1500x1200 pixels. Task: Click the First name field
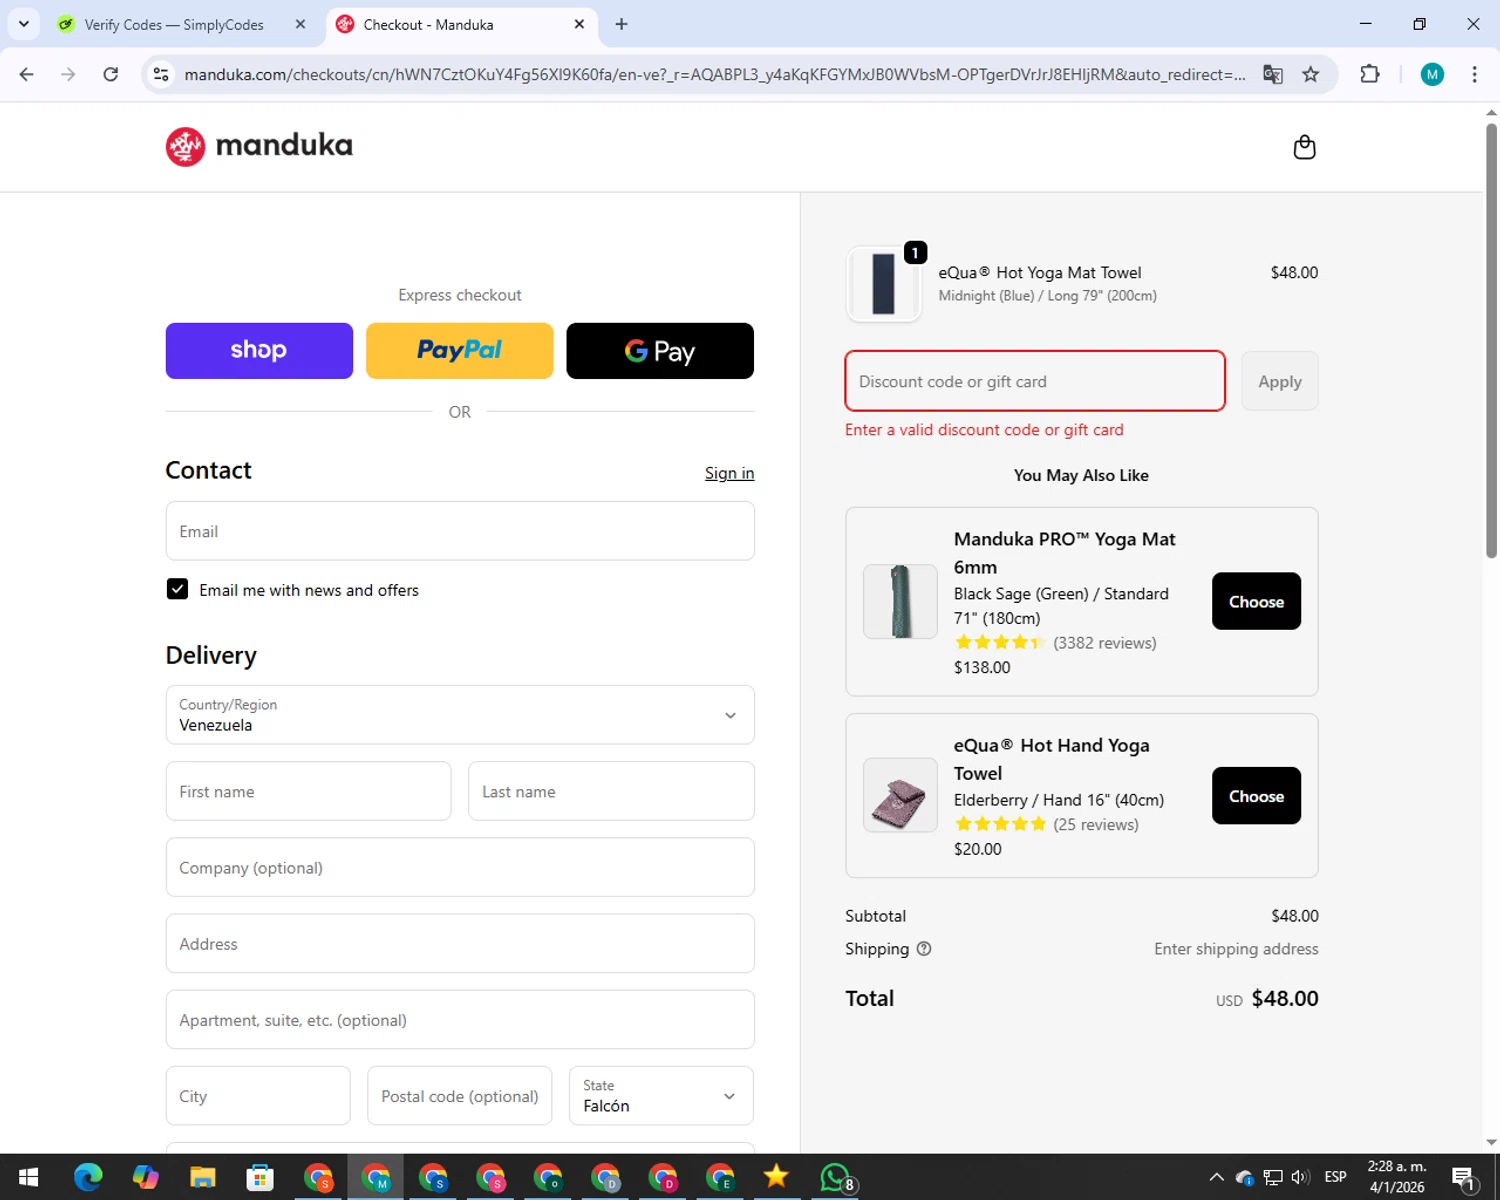308,791
